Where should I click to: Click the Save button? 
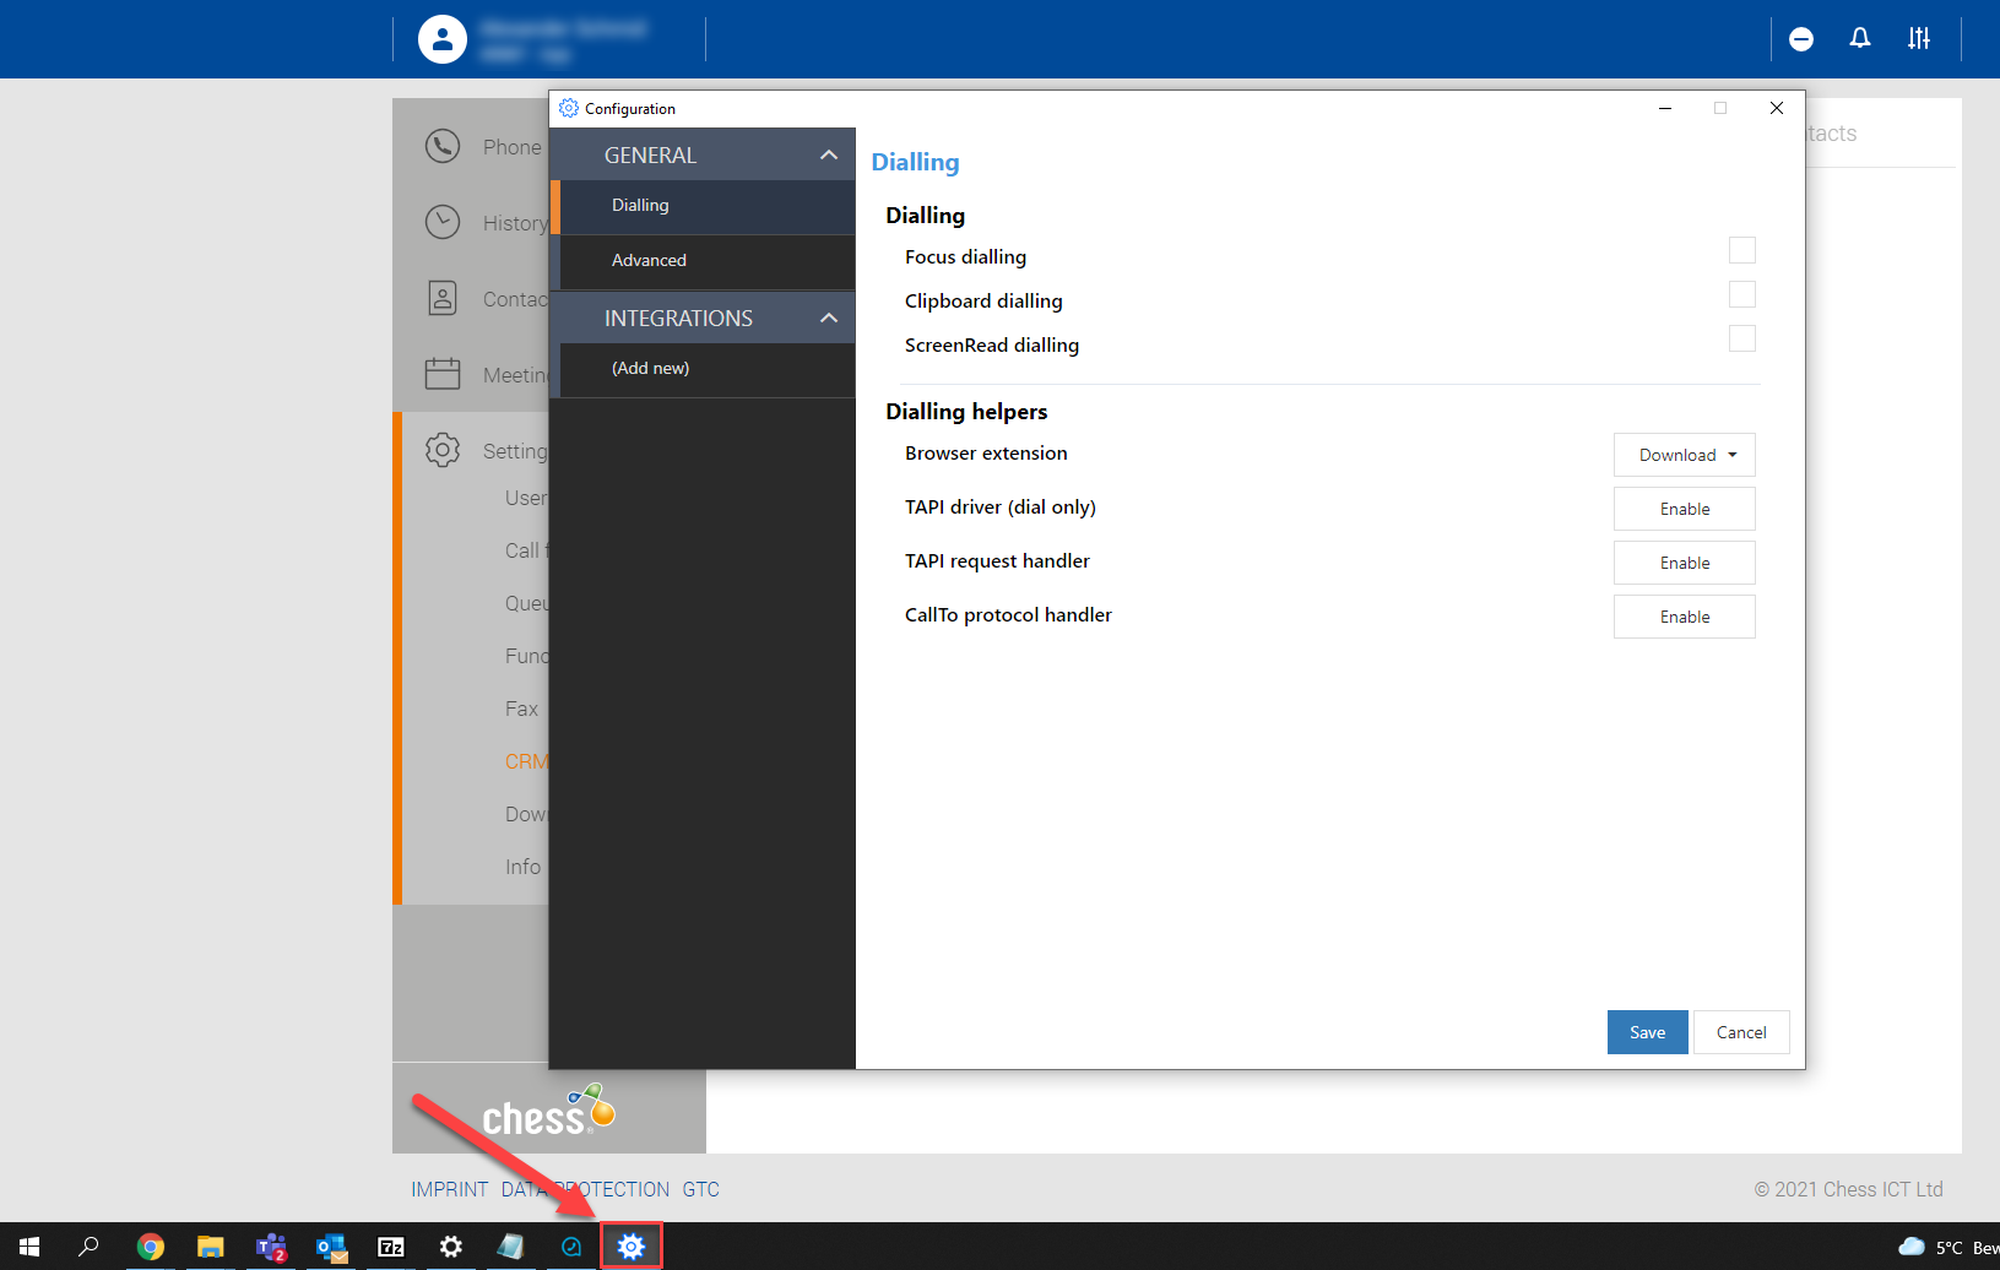[x=1646, y=1032]
